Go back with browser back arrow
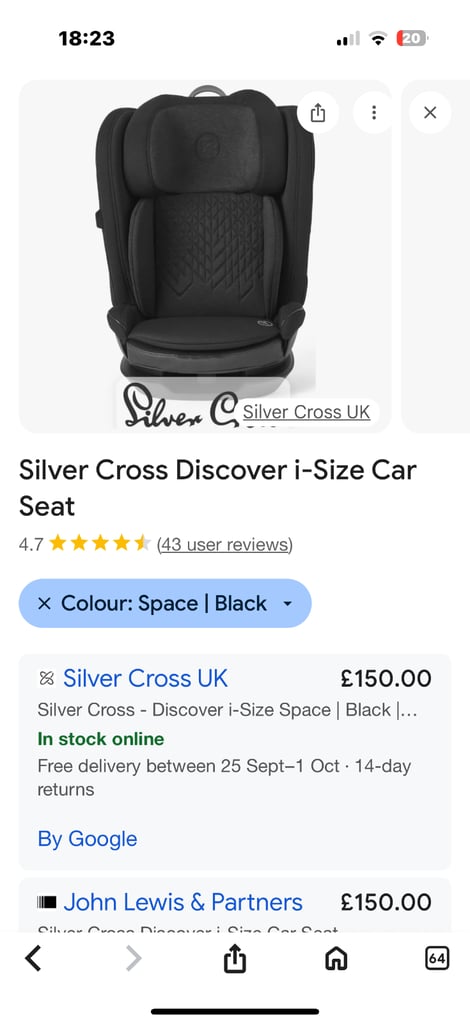The height and width of the screenshot is (1024, 470). pyautogui.click(x=33, y=959)
